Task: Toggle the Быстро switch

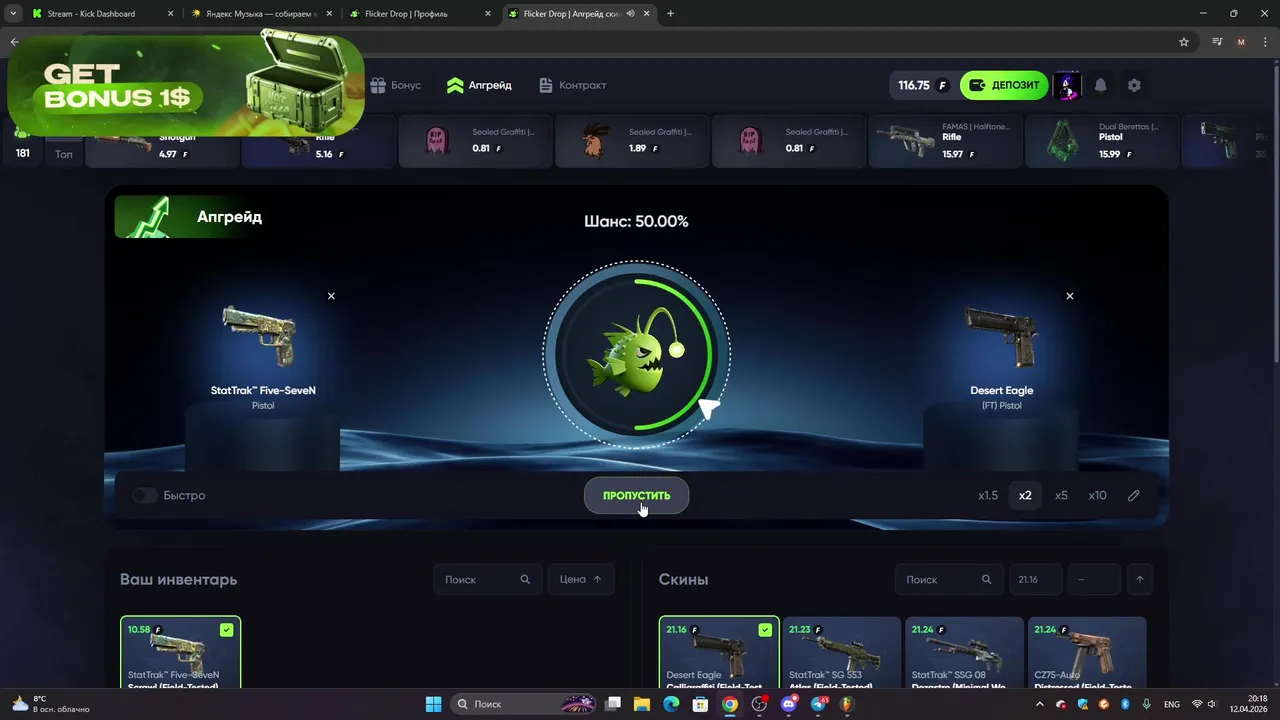Action: click(146, 495)
